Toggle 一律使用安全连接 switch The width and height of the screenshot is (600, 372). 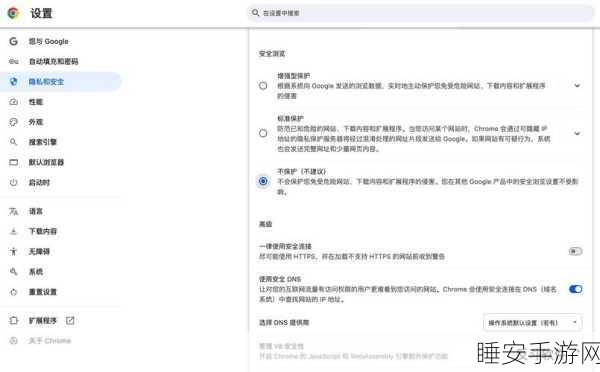click(575, 251)
